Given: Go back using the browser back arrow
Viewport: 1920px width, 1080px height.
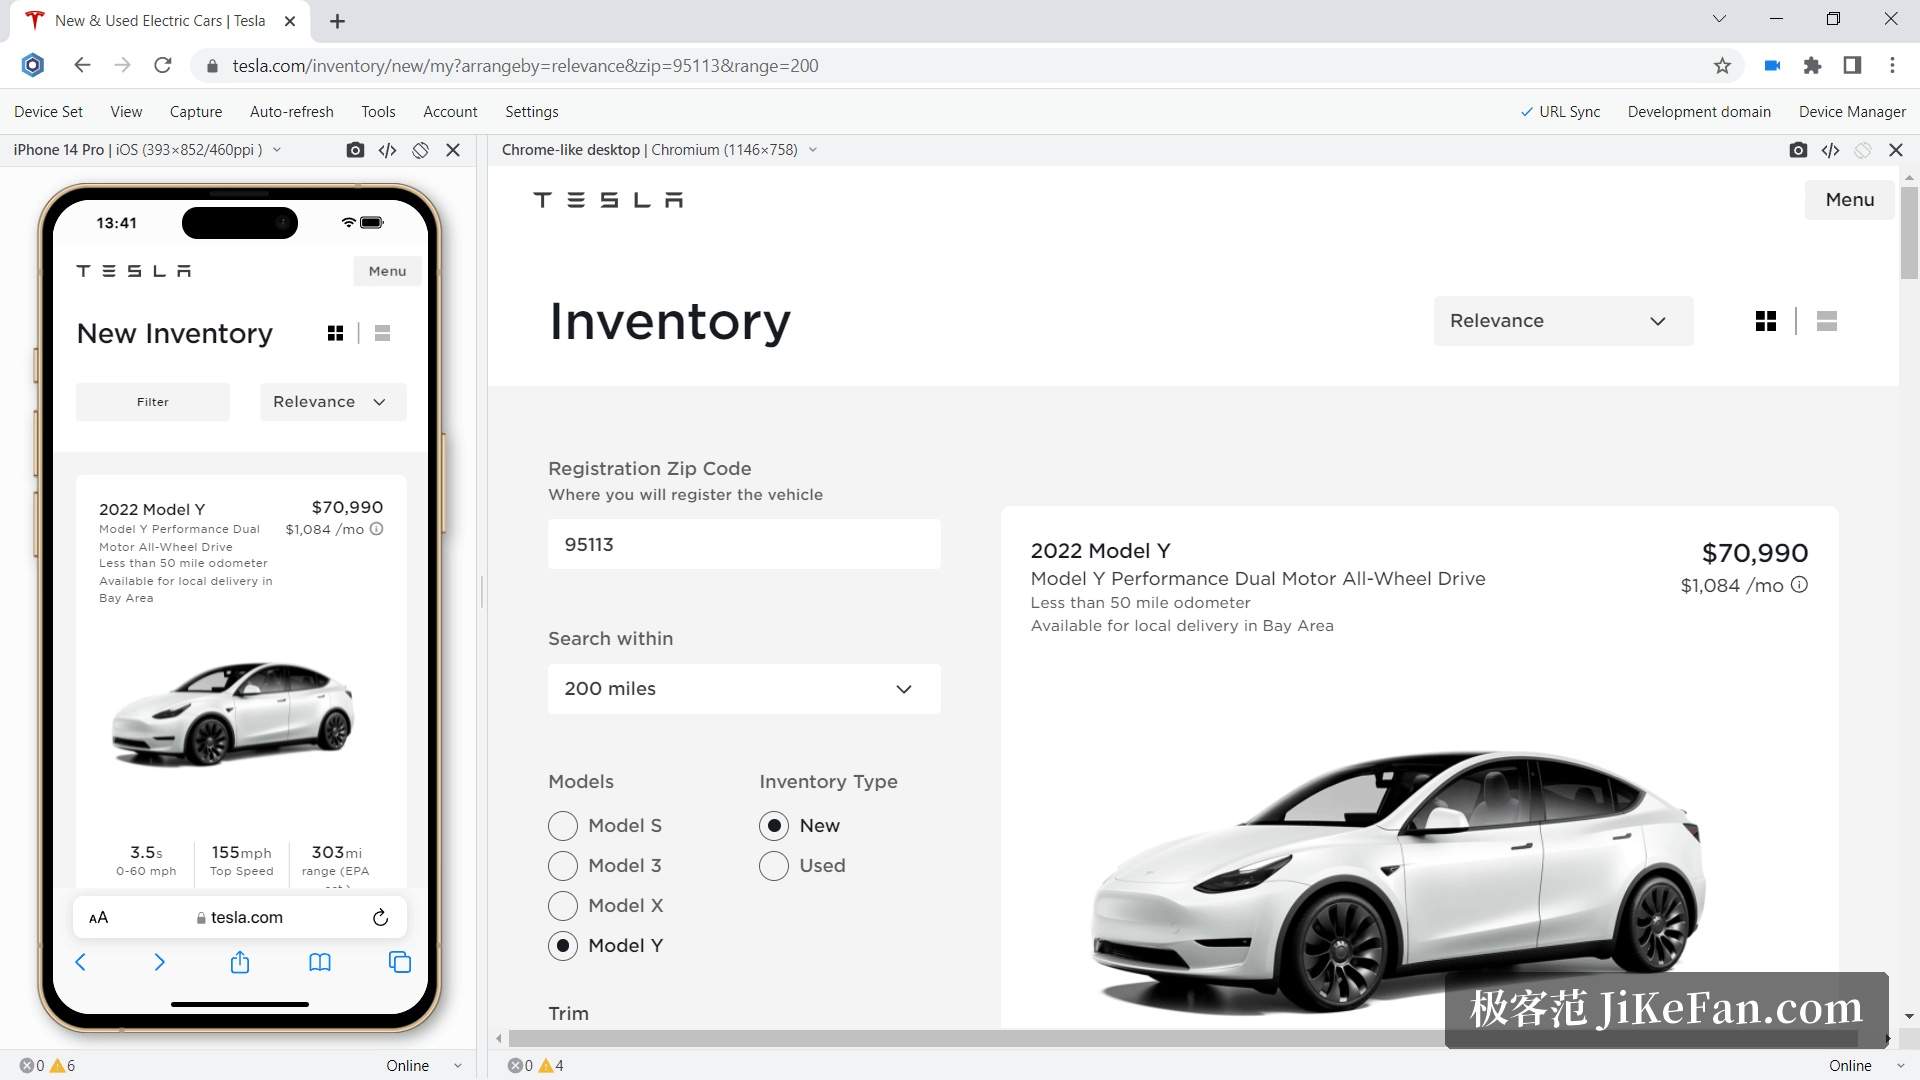Looking at the screenshot, I should coord(82,66).
